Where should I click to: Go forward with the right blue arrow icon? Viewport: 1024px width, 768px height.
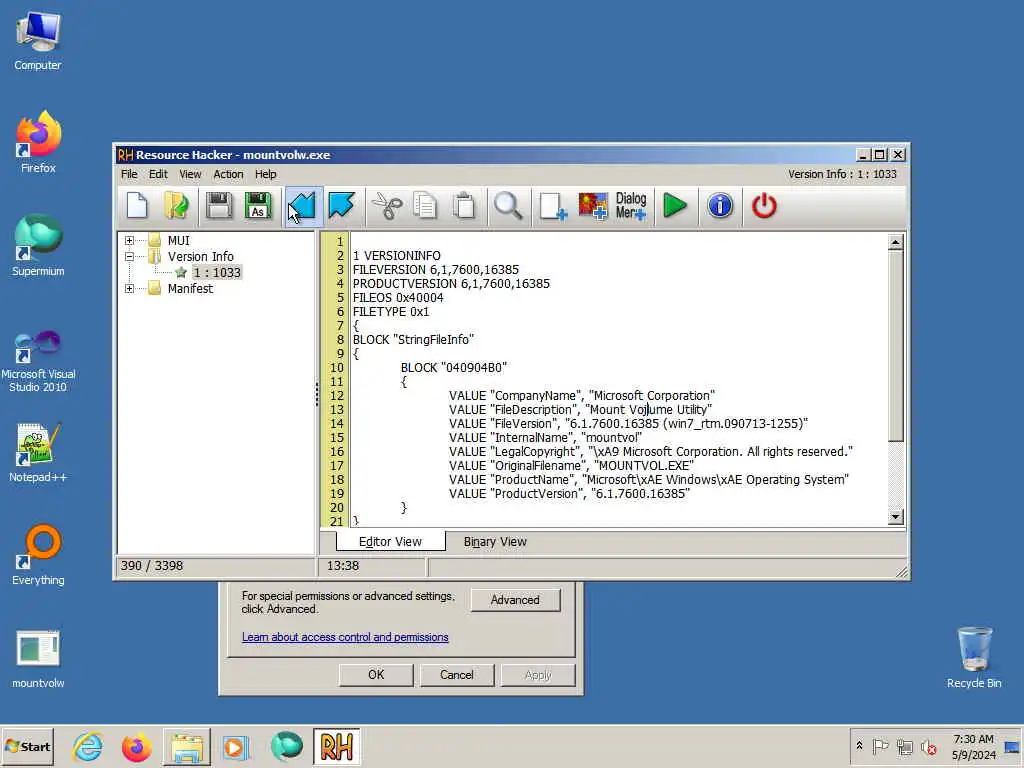coord(342,206)
